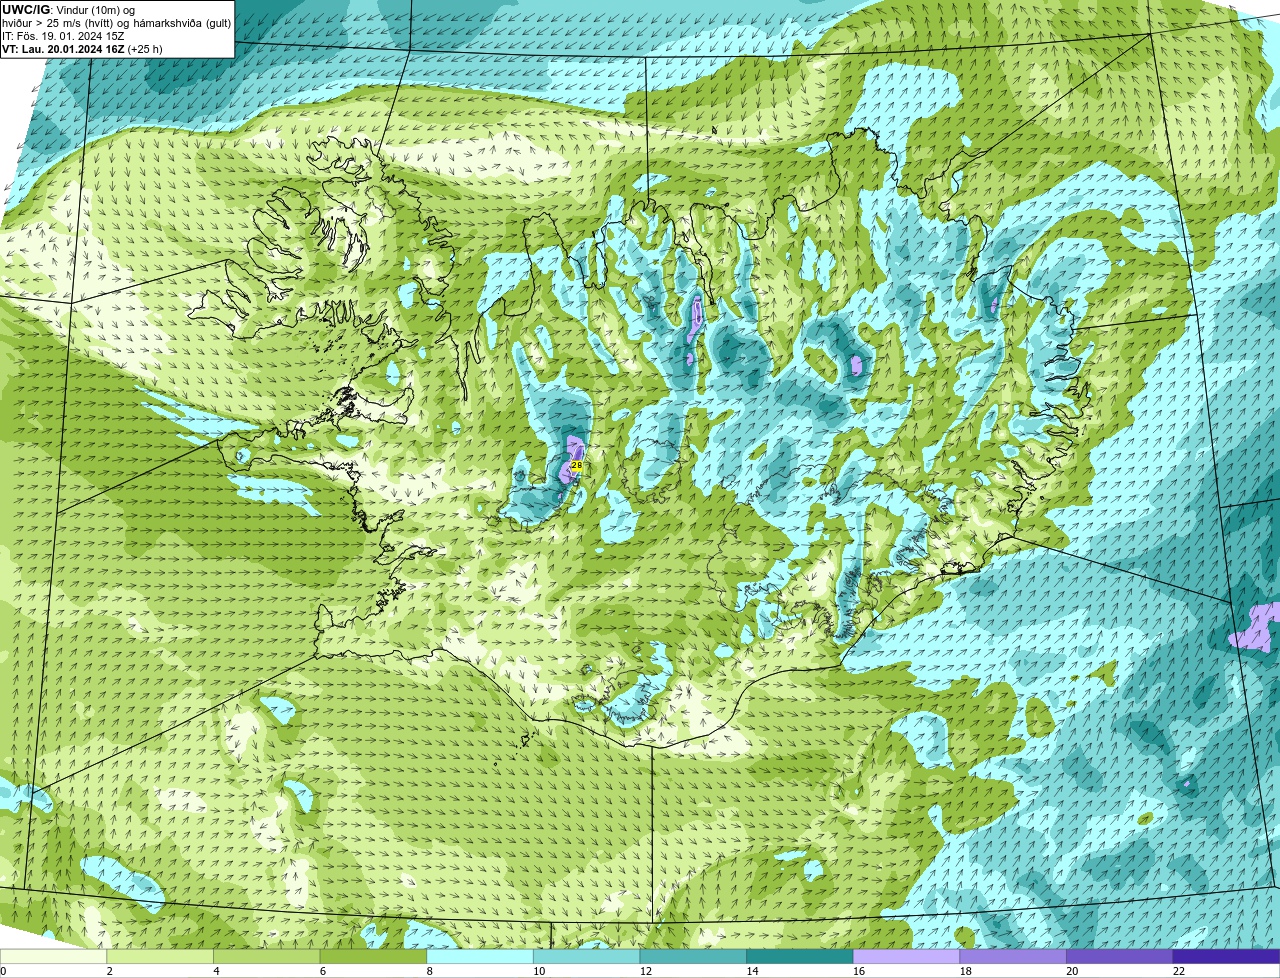Select the 'IT: Fös. 19. 01. 2024 15Z' line
The height and width of the screenshot is (978, 1280).
click(x=63, y=36)
